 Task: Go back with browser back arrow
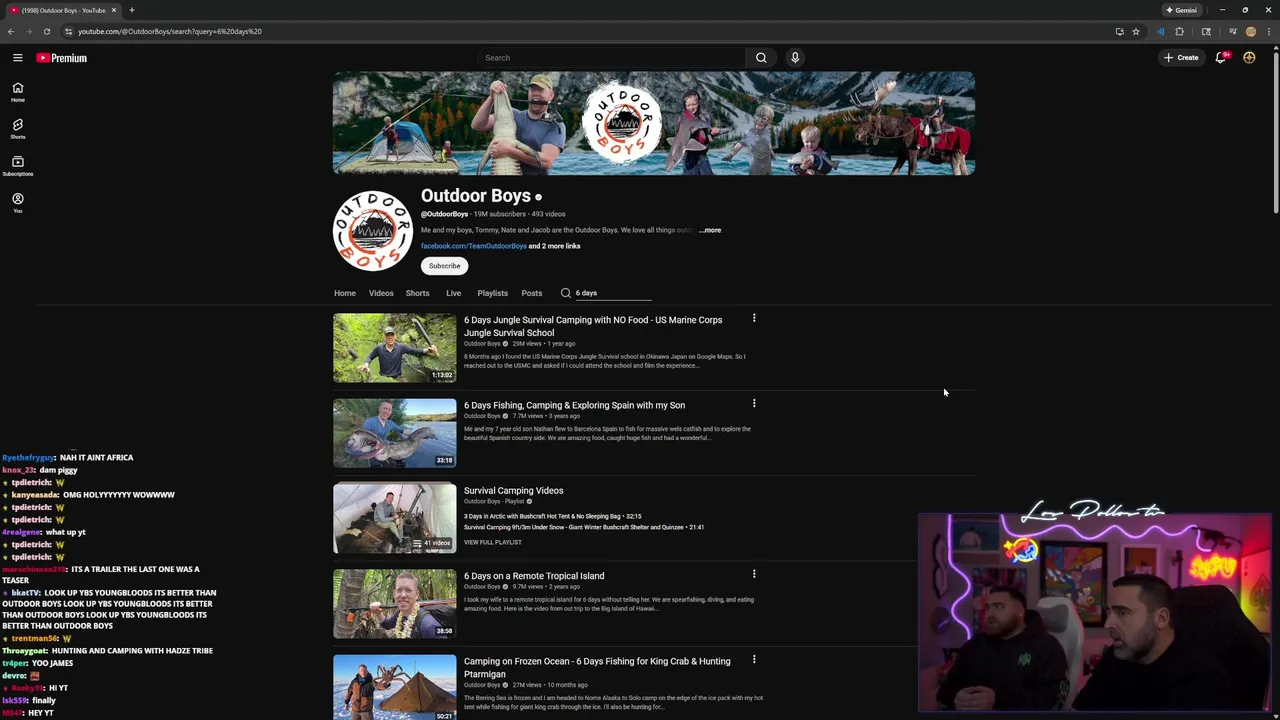11,31
